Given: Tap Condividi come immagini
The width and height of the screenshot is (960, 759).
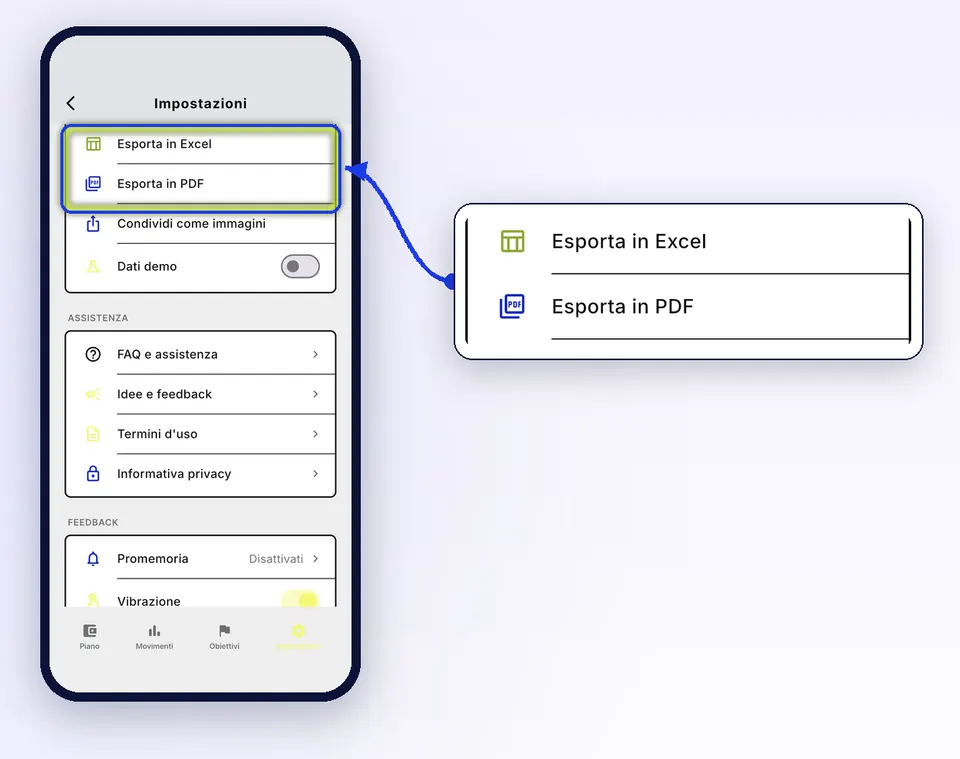Looking at the screenshot, I should pyautogui.click(x=192, y=223).
